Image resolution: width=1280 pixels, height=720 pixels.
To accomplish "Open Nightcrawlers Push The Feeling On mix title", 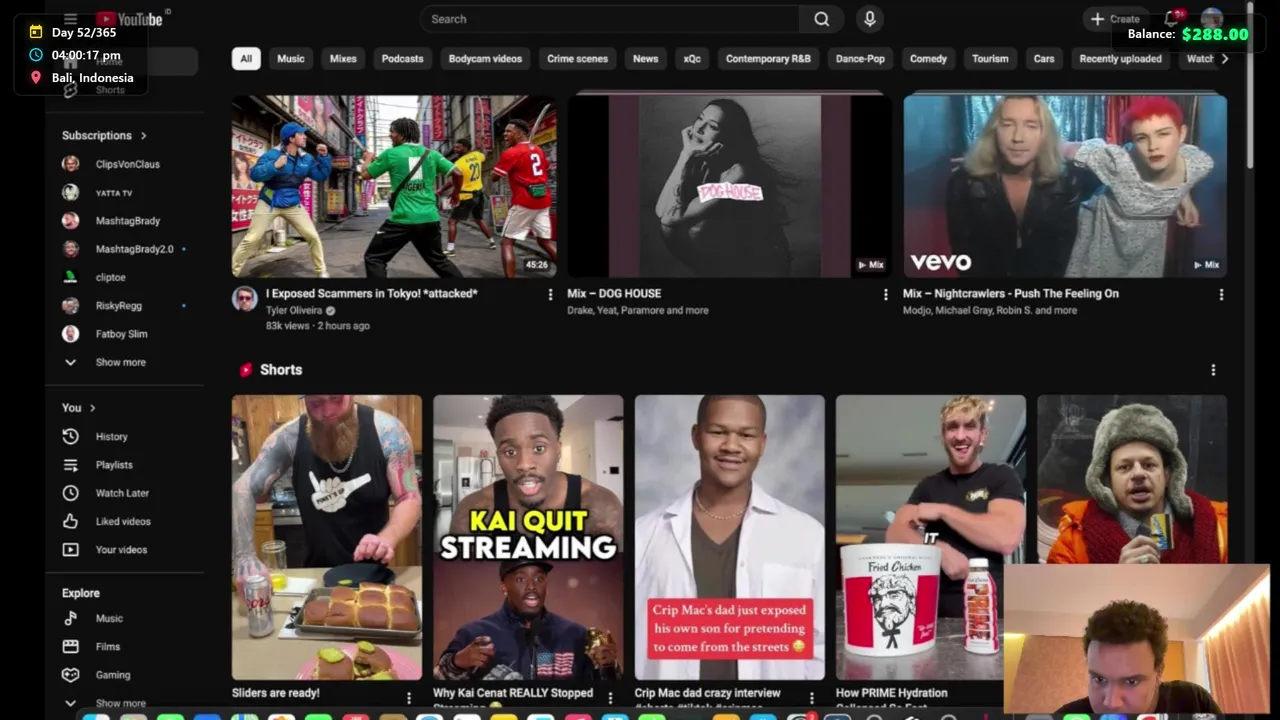I will tap(1011, 294).
